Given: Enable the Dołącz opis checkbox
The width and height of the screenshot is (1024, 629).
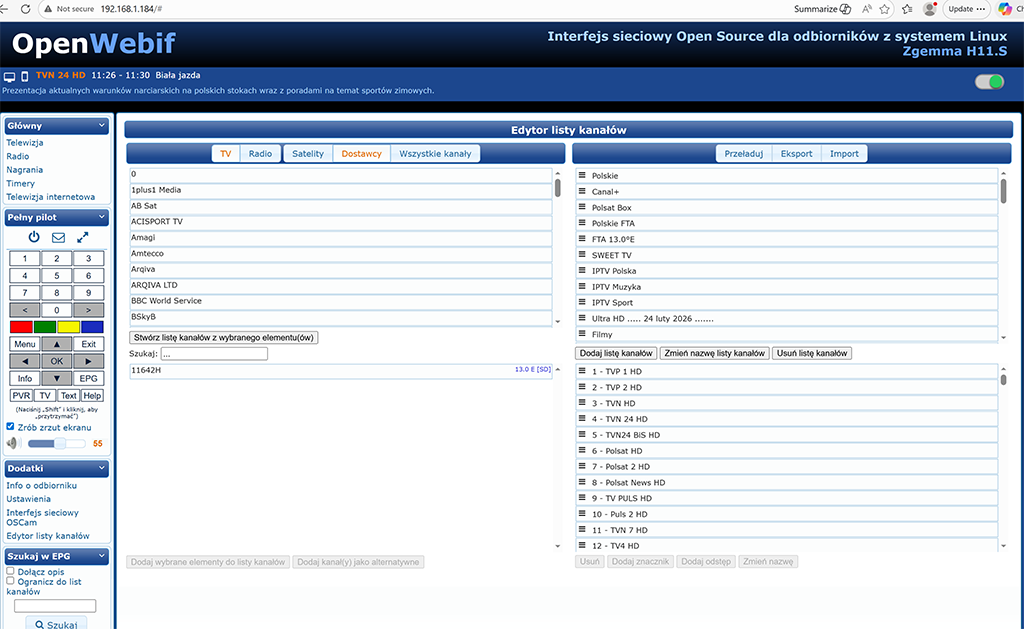Looking at the screenshot, I should [x=11, y=572].
